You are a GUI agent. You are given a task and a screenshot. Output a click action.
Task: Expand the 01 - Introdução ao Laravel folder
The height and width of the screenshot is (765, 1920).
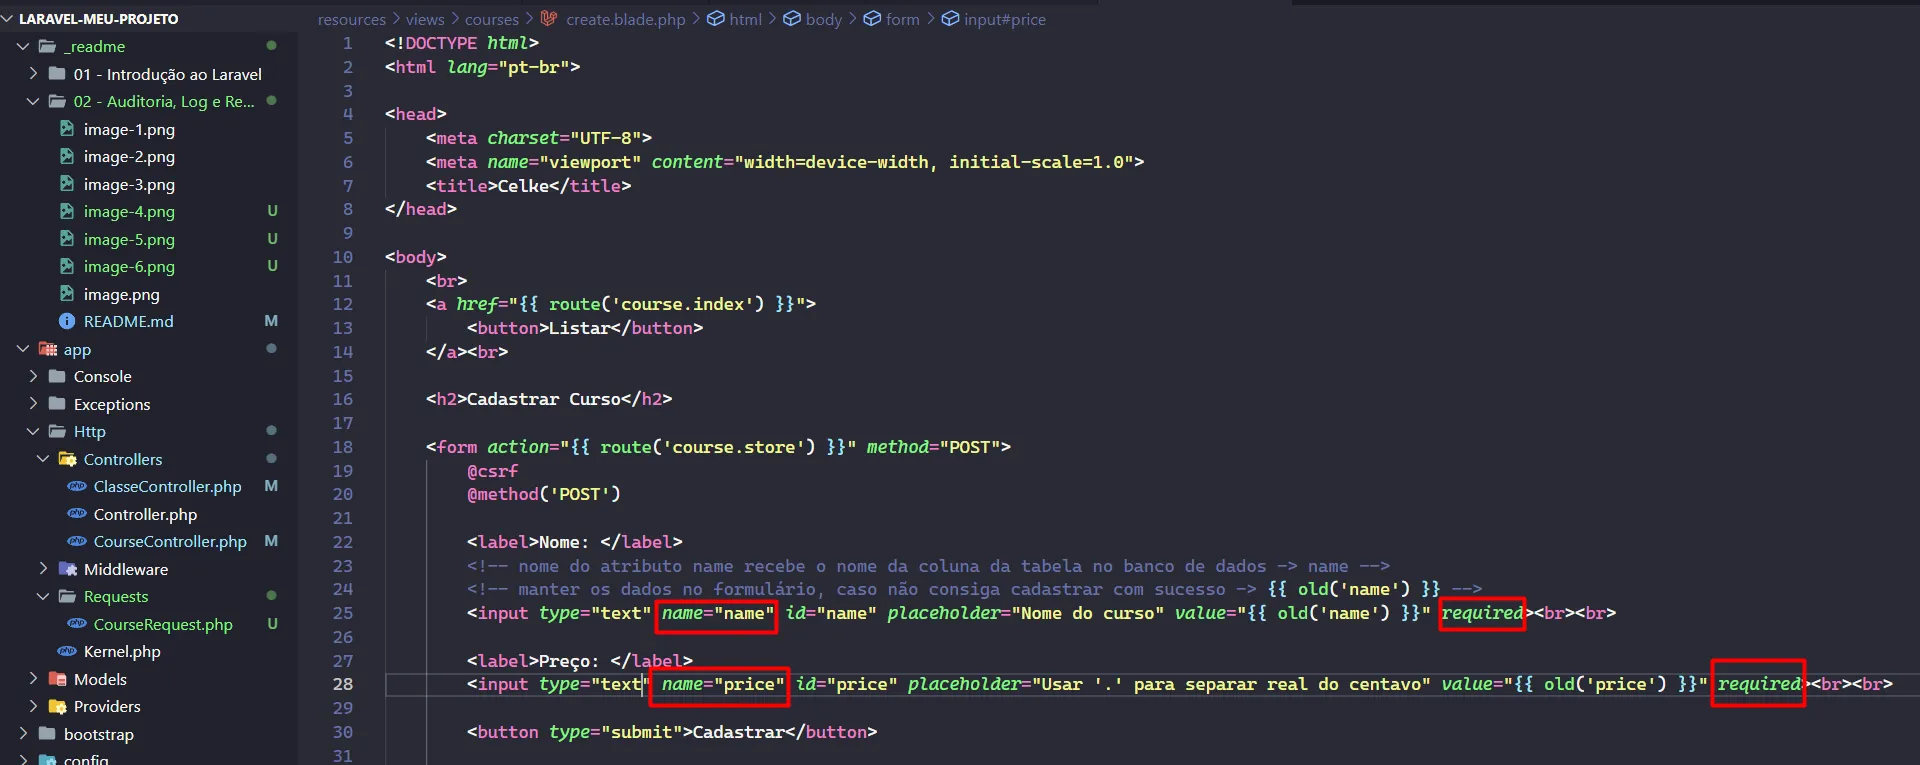33,74
